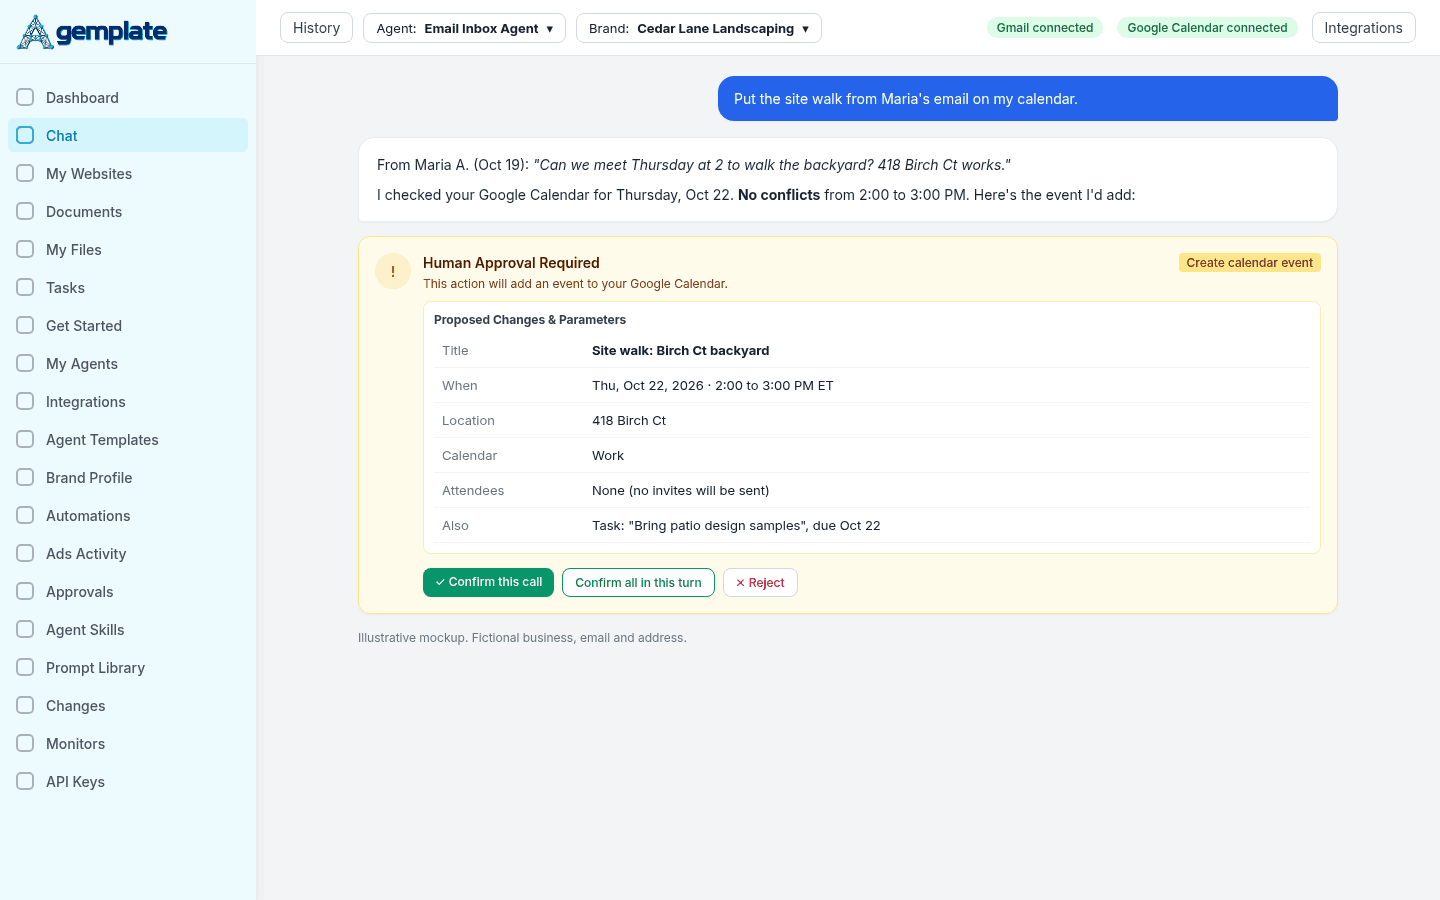This screenshot has height=900, width=1440.
Task: Confirm this call
Action: [488, 582]
